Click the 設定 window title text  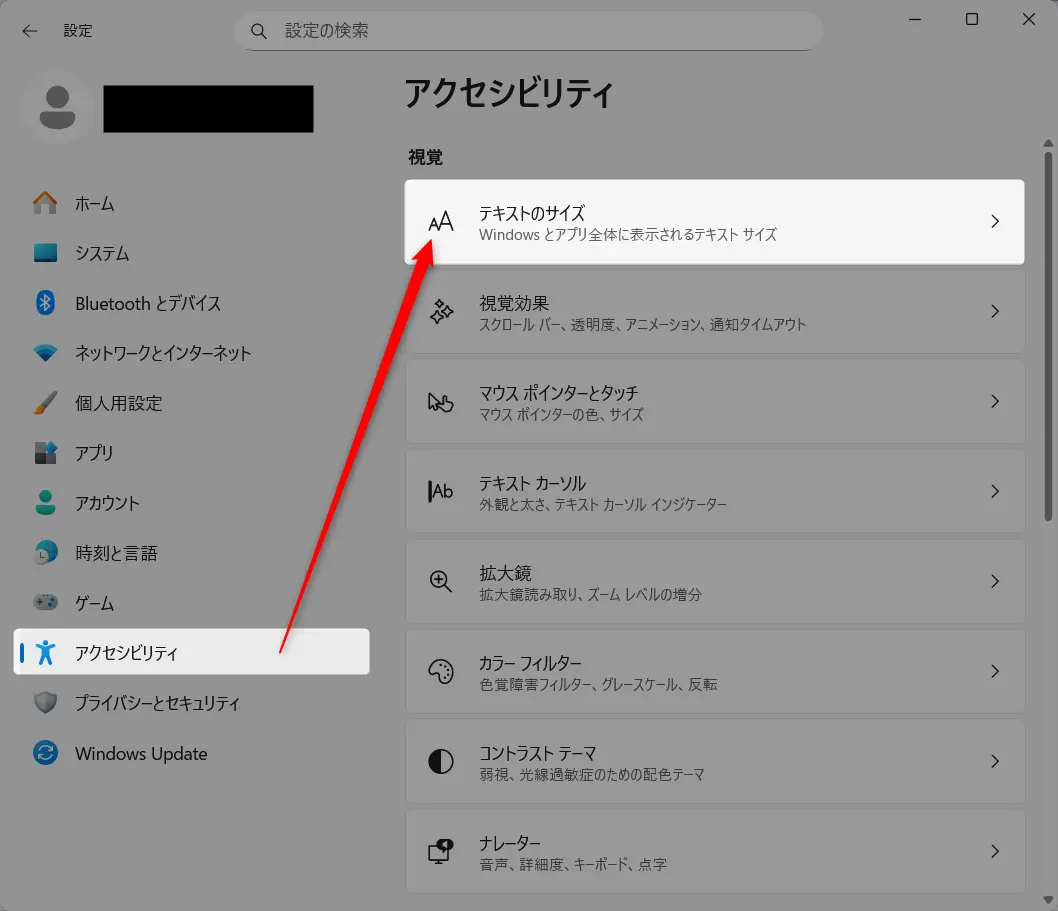point(78,31)
